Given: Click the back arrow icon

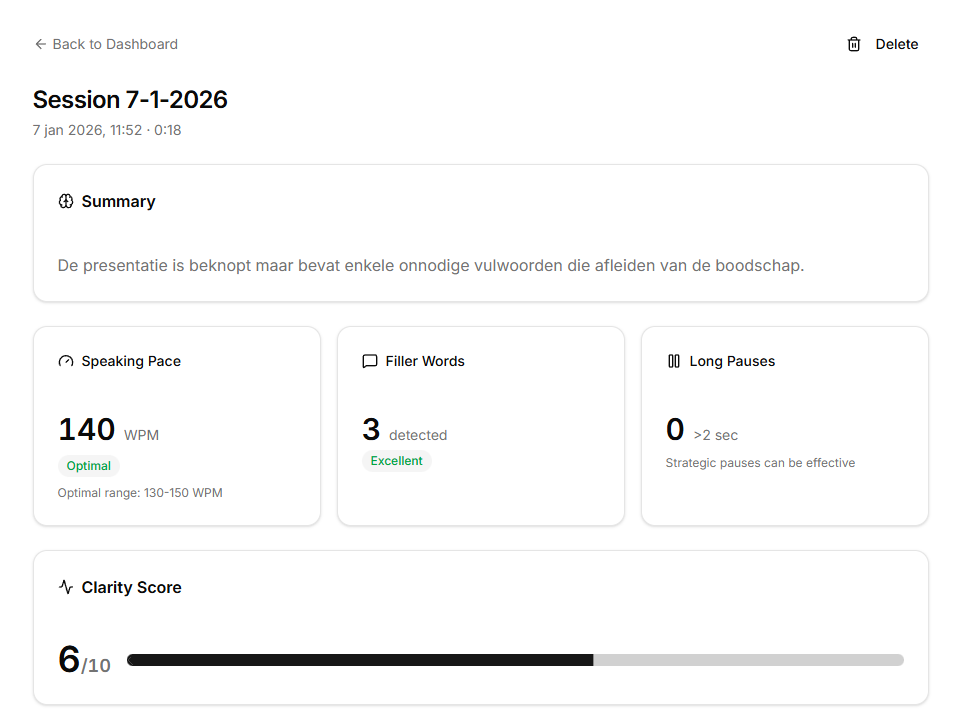Looking at the screenshot, I should pos(40,44).
